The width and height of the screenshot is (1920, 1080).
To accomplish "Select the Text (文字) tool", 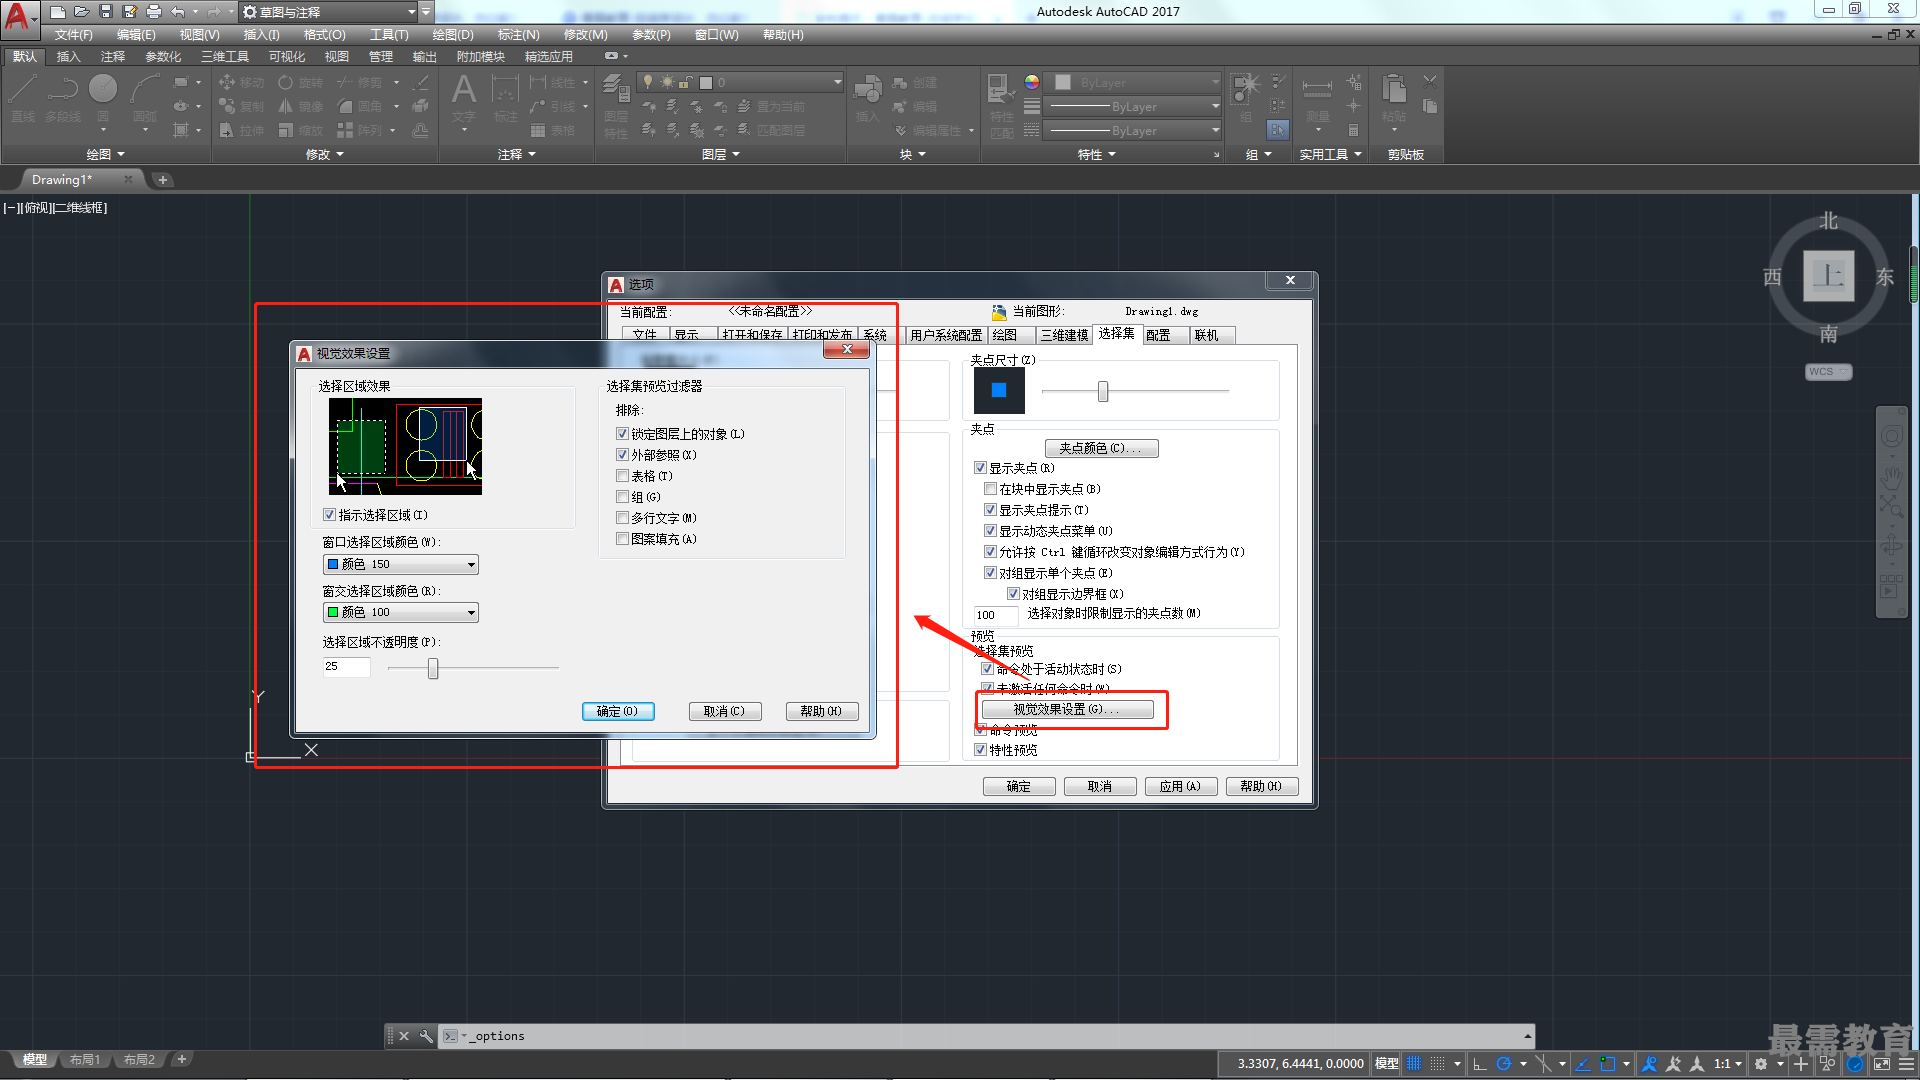I will [x=464, y=98].
